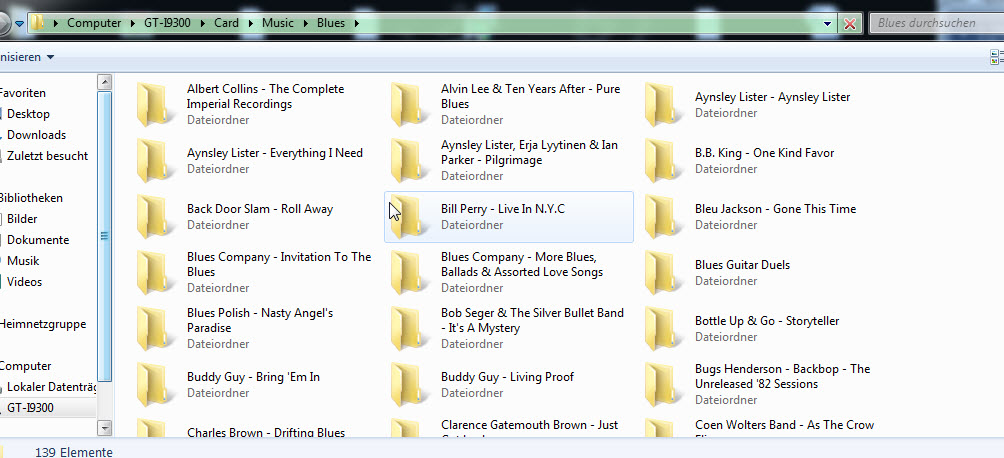Go to Computer in the breadcrumb path
The height and width of the screenshot is (458, 1004).
[94, 23]
